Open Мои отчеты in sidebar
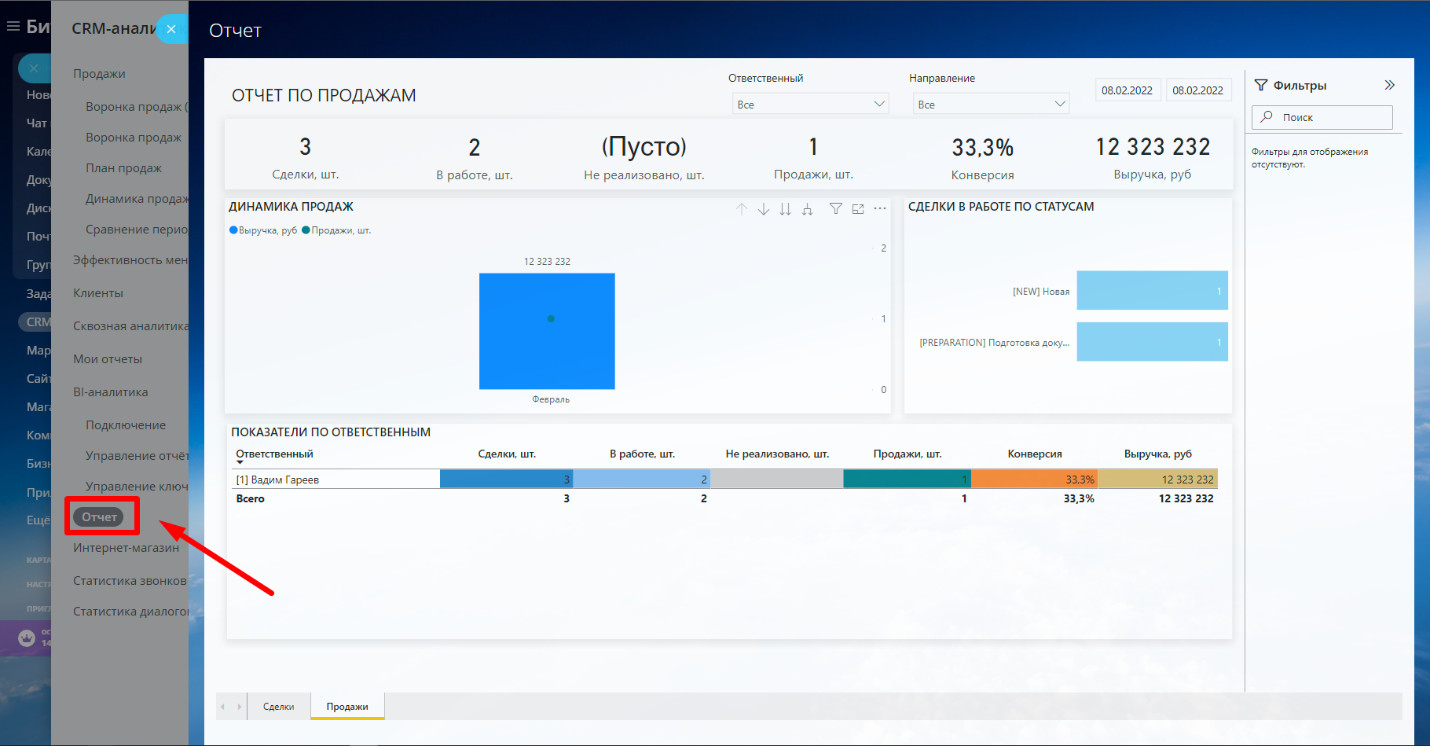 108,359
